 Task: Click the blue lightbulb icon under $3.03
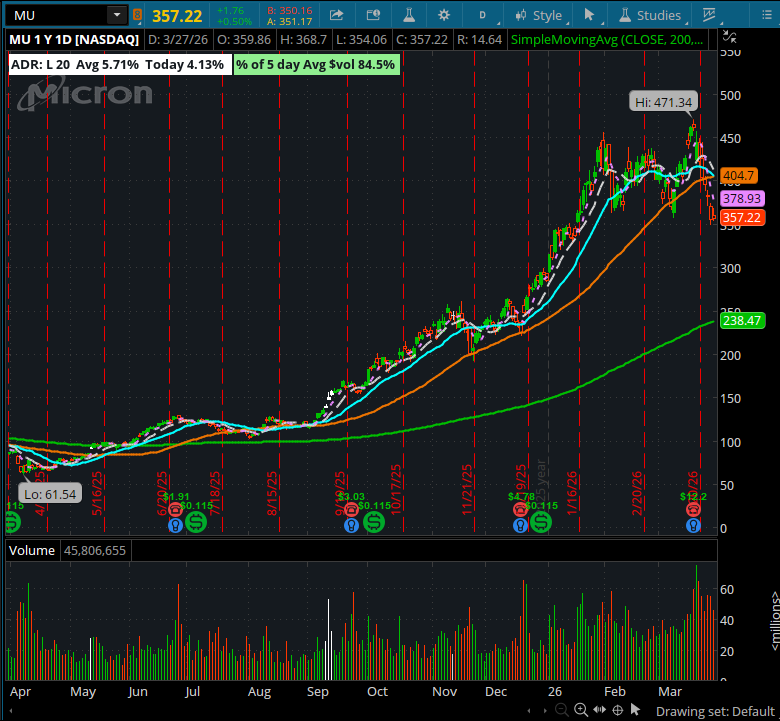coord(351,525)
